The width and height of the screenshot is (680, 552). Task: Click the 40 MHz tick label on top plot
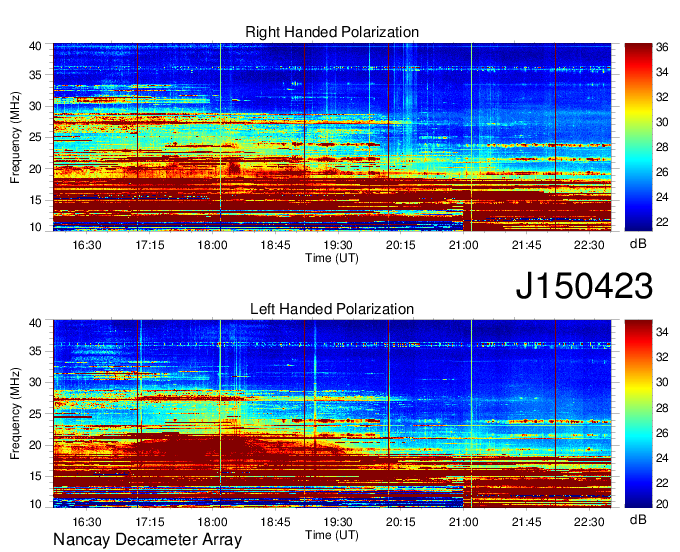pyautogui.click(x=35, y=46)
